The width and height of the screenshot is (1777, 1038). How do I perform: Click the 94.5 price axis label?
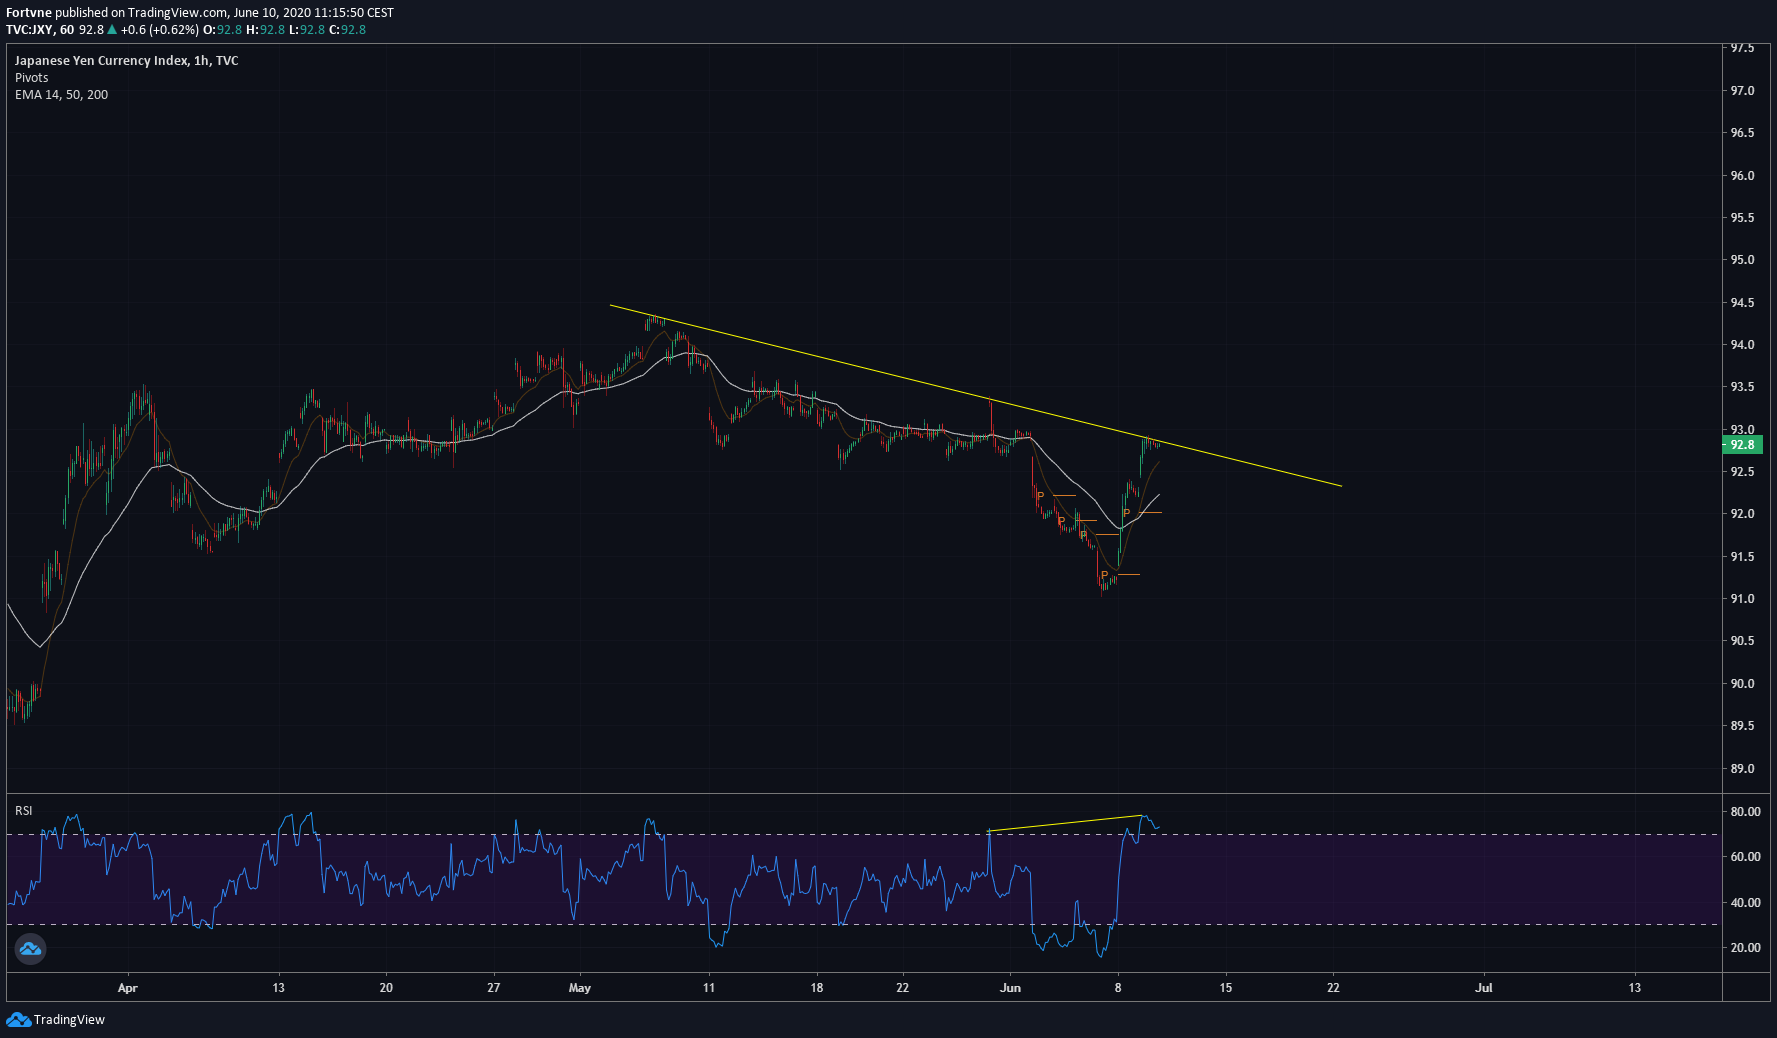click(x=1742, y=303)
